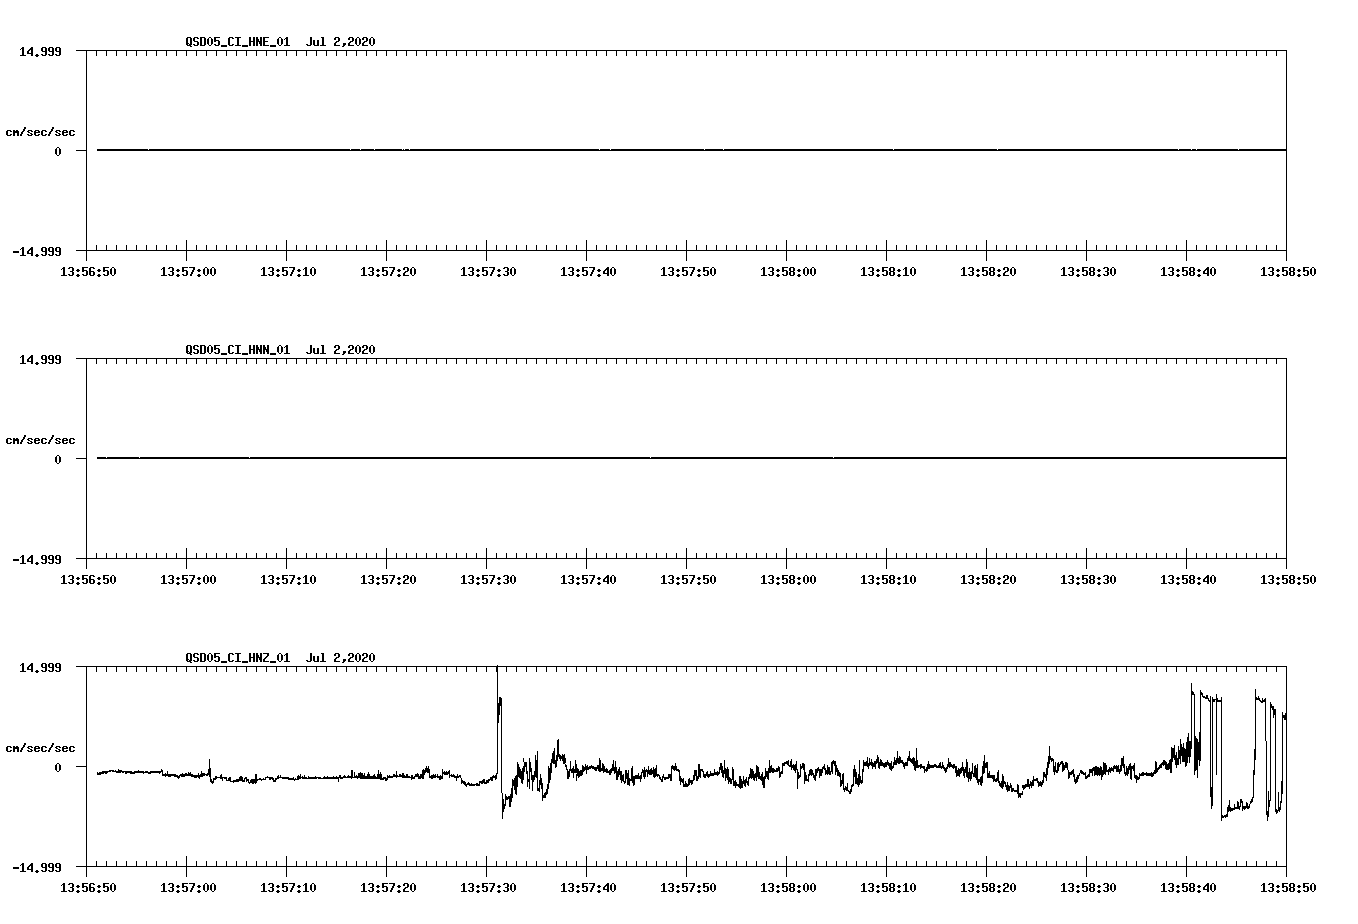The height and width of the screenshot is (924, 1358).
Task: Click 13:58:10 time label under HNN plot
Action: 888,579
